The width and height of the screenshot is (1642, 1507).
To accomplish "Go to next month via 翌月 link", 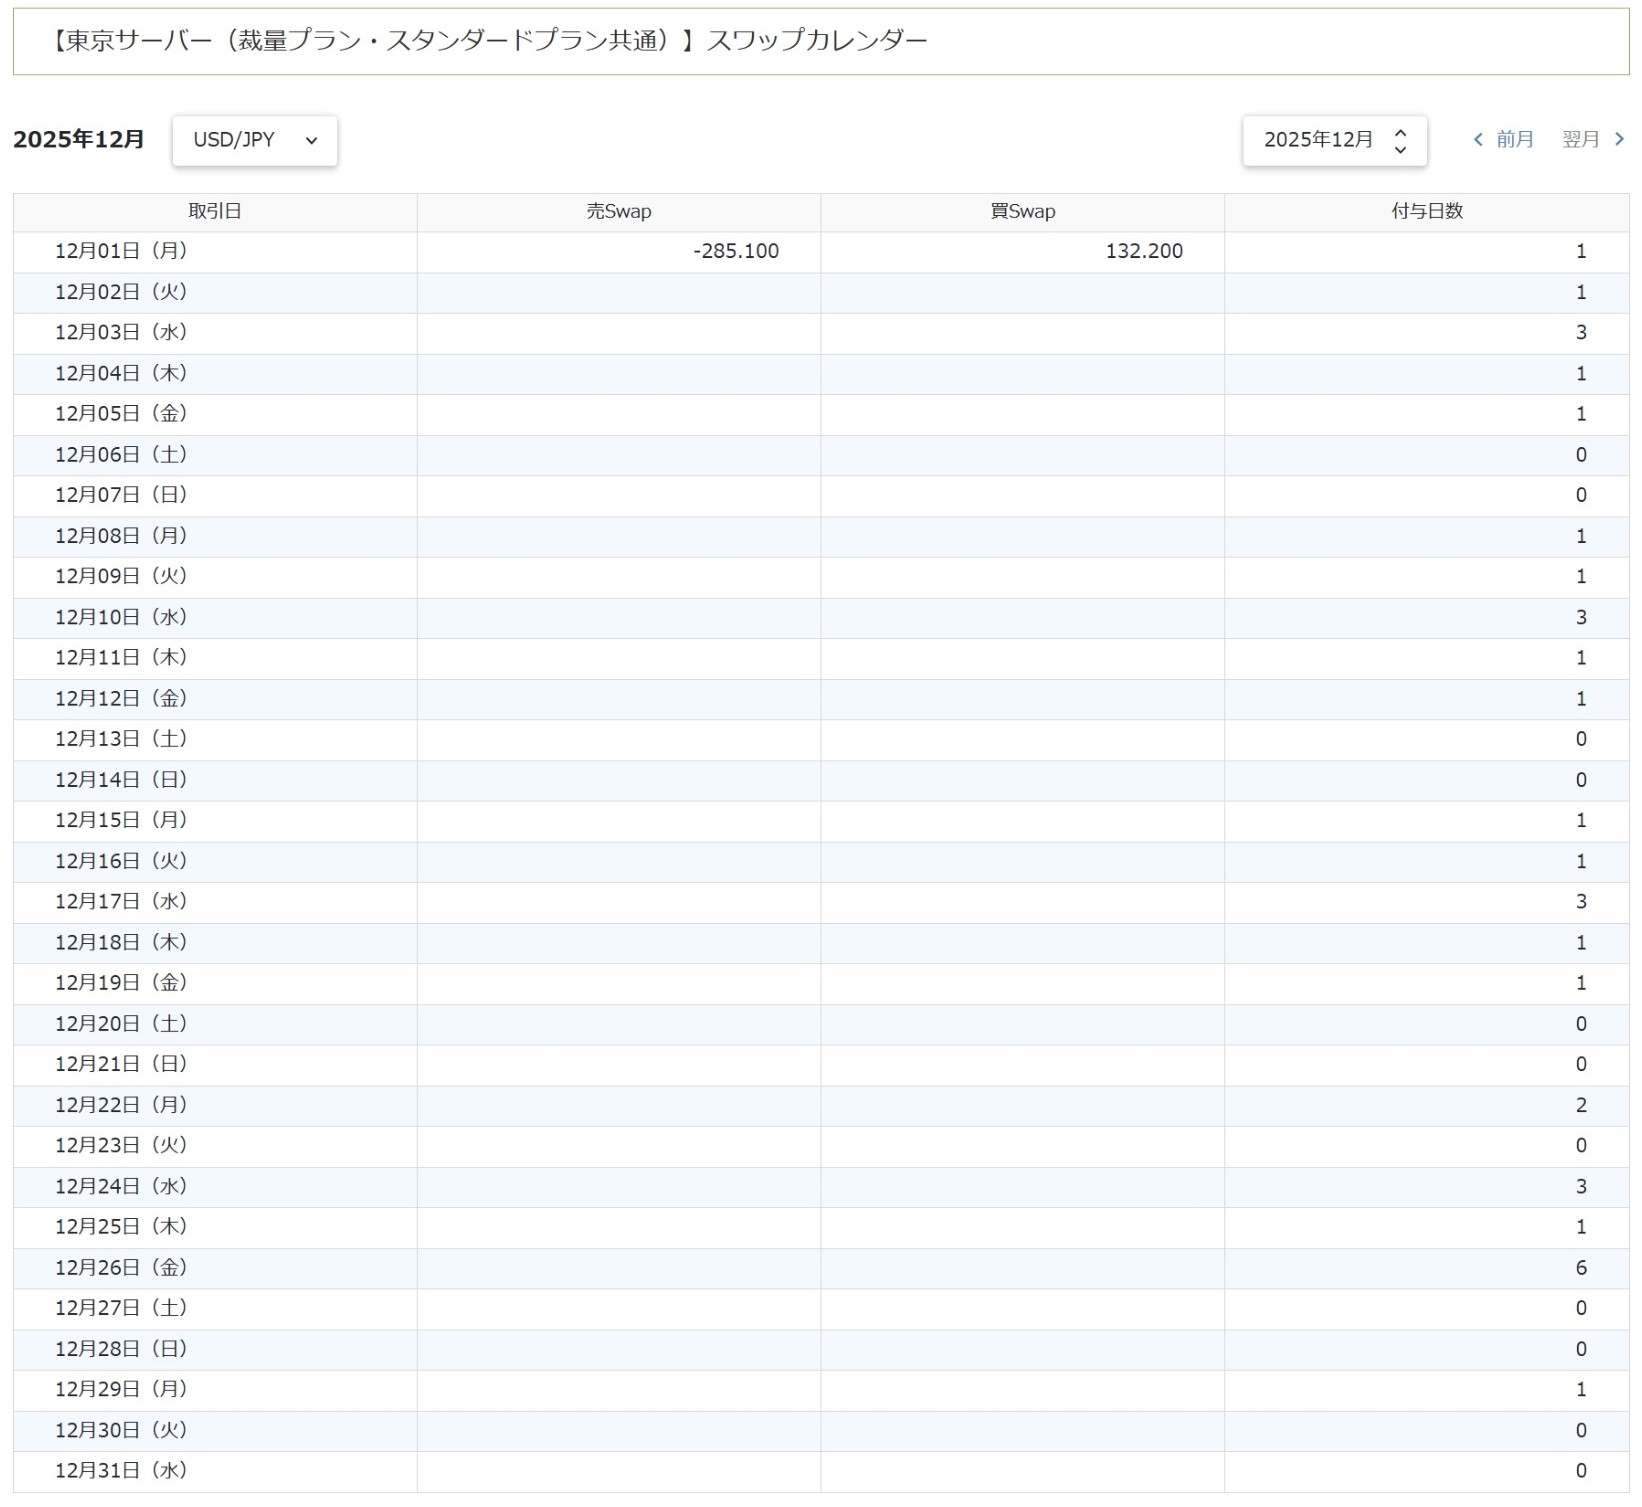I will tap(1594, 140).
